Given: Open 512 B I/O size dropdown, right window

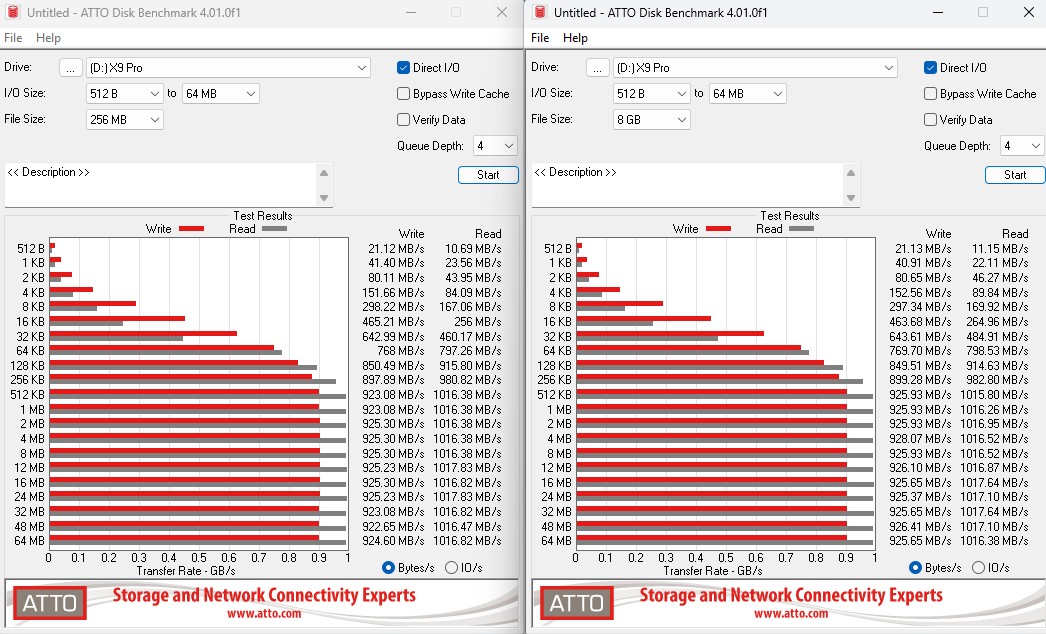Looking at the screenshot, I should pos(651,93).
